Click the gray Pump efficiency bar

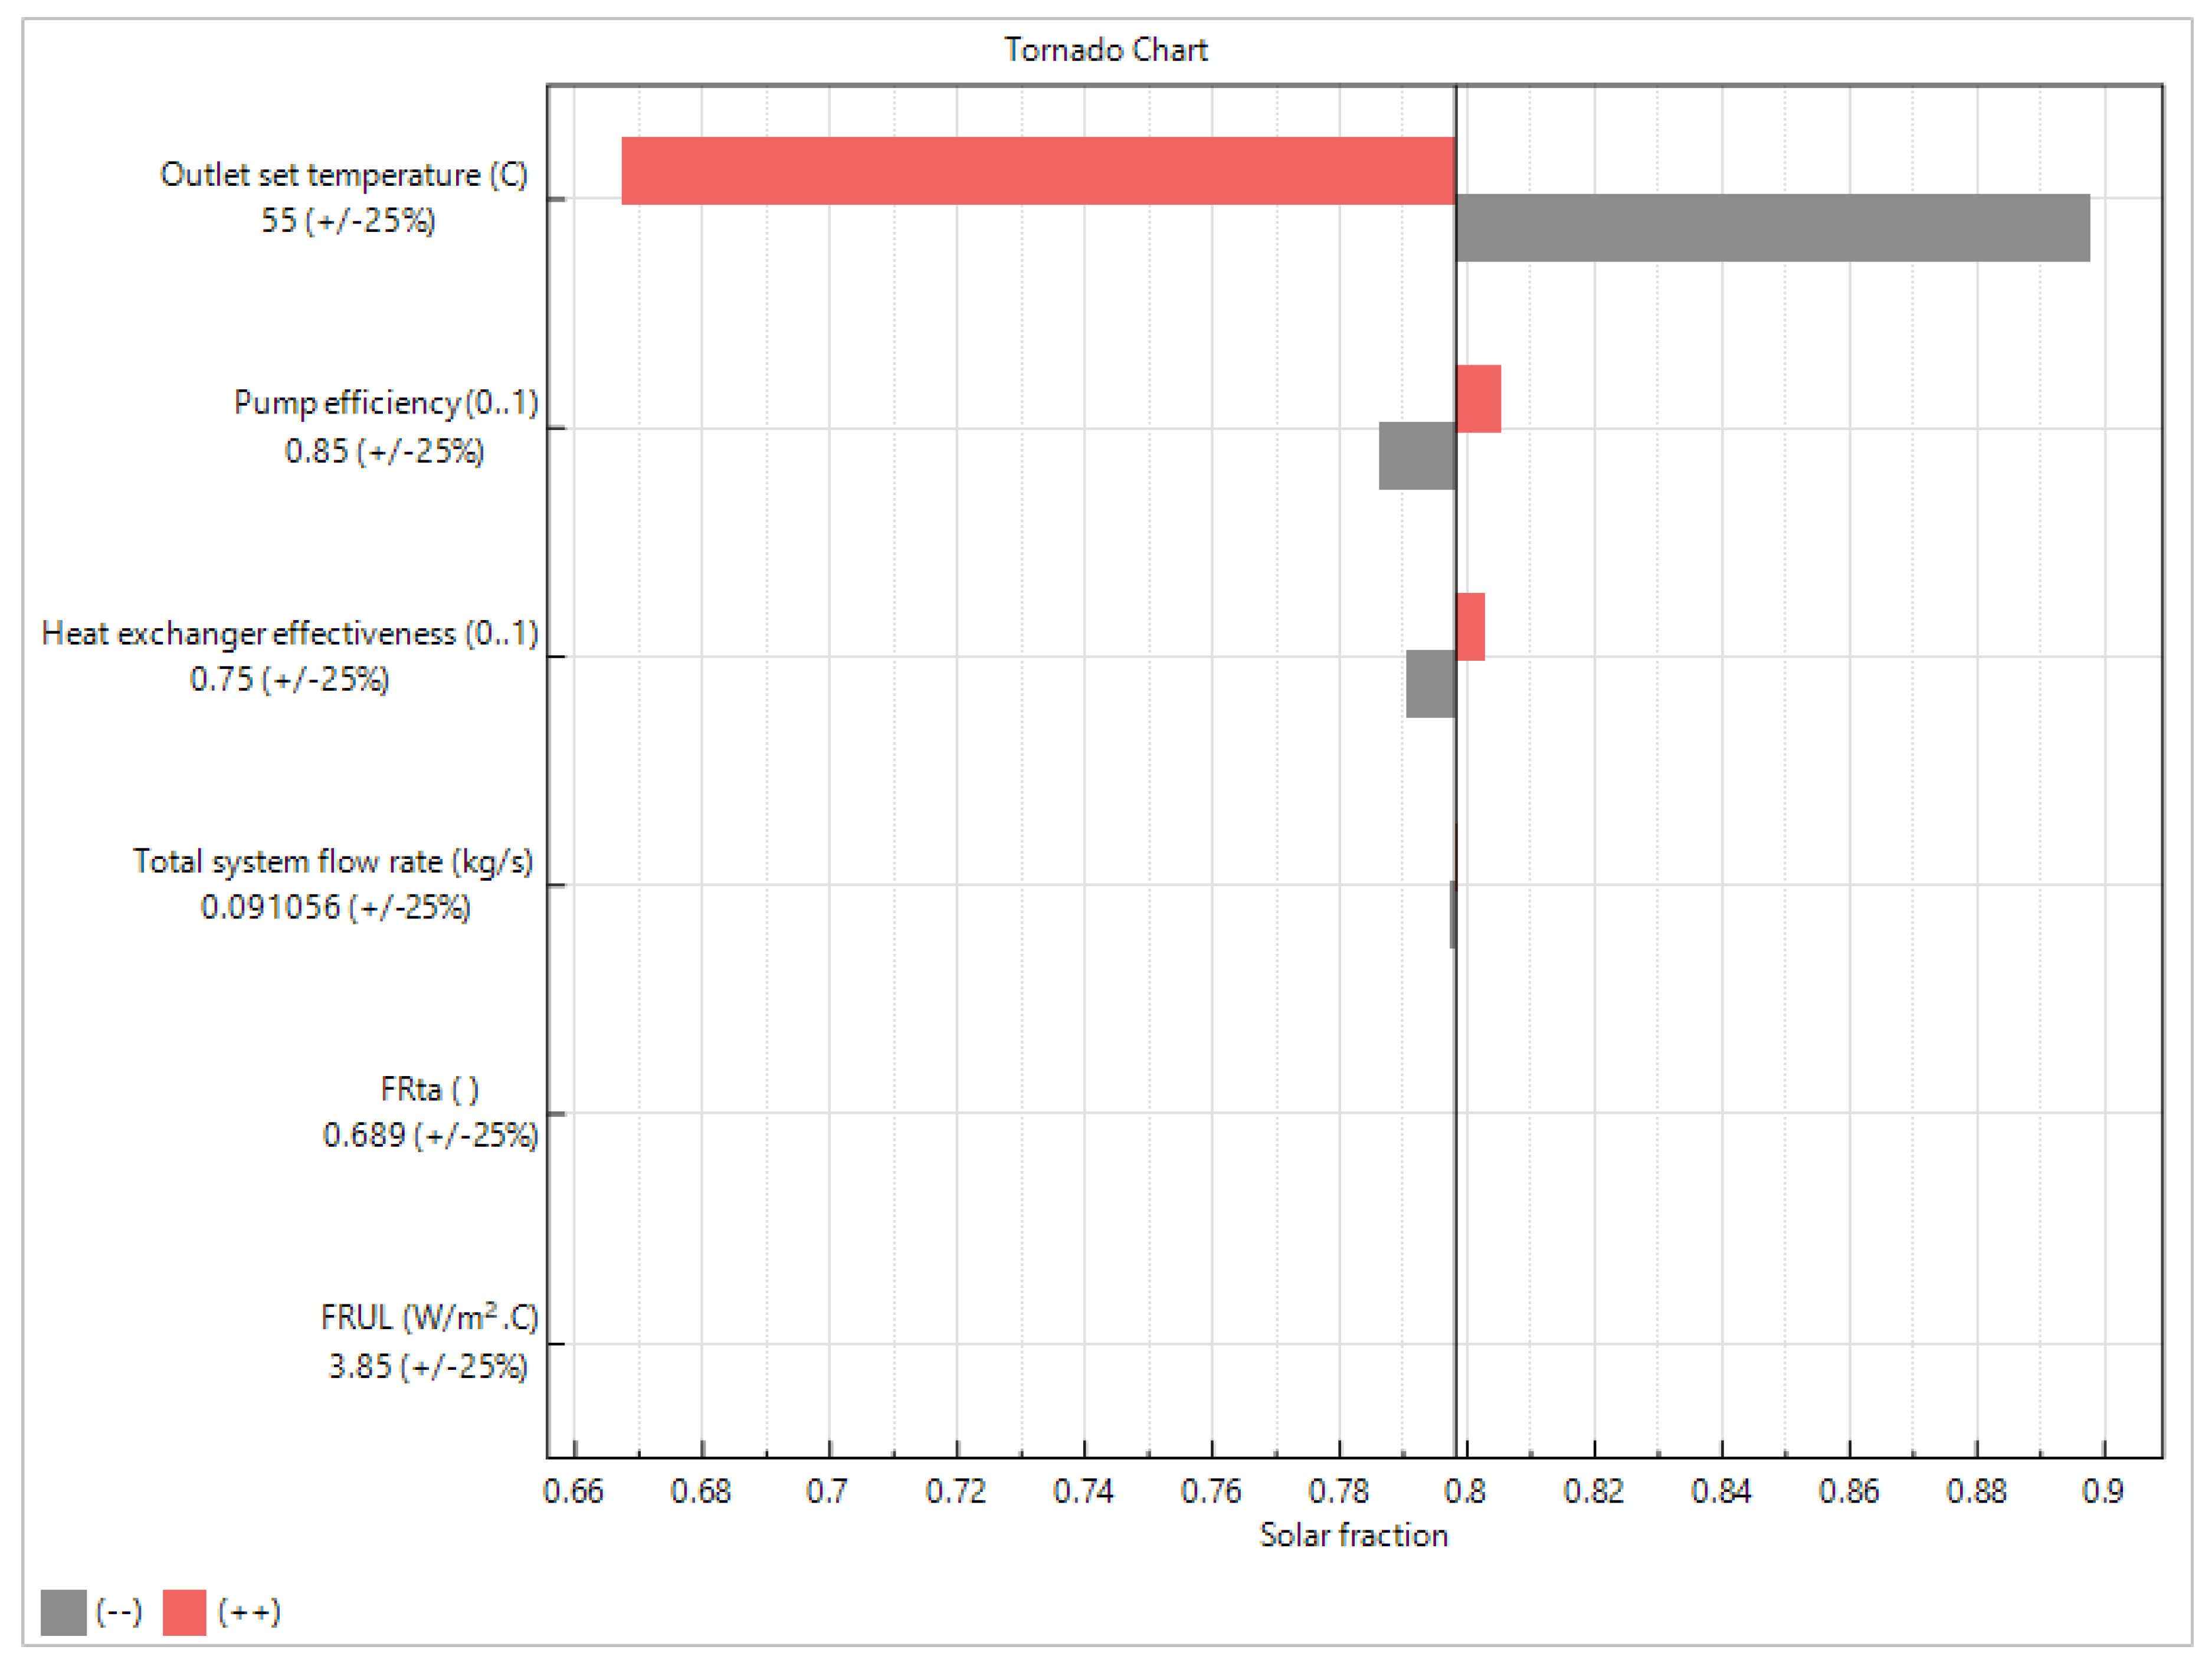(1417, 456)
